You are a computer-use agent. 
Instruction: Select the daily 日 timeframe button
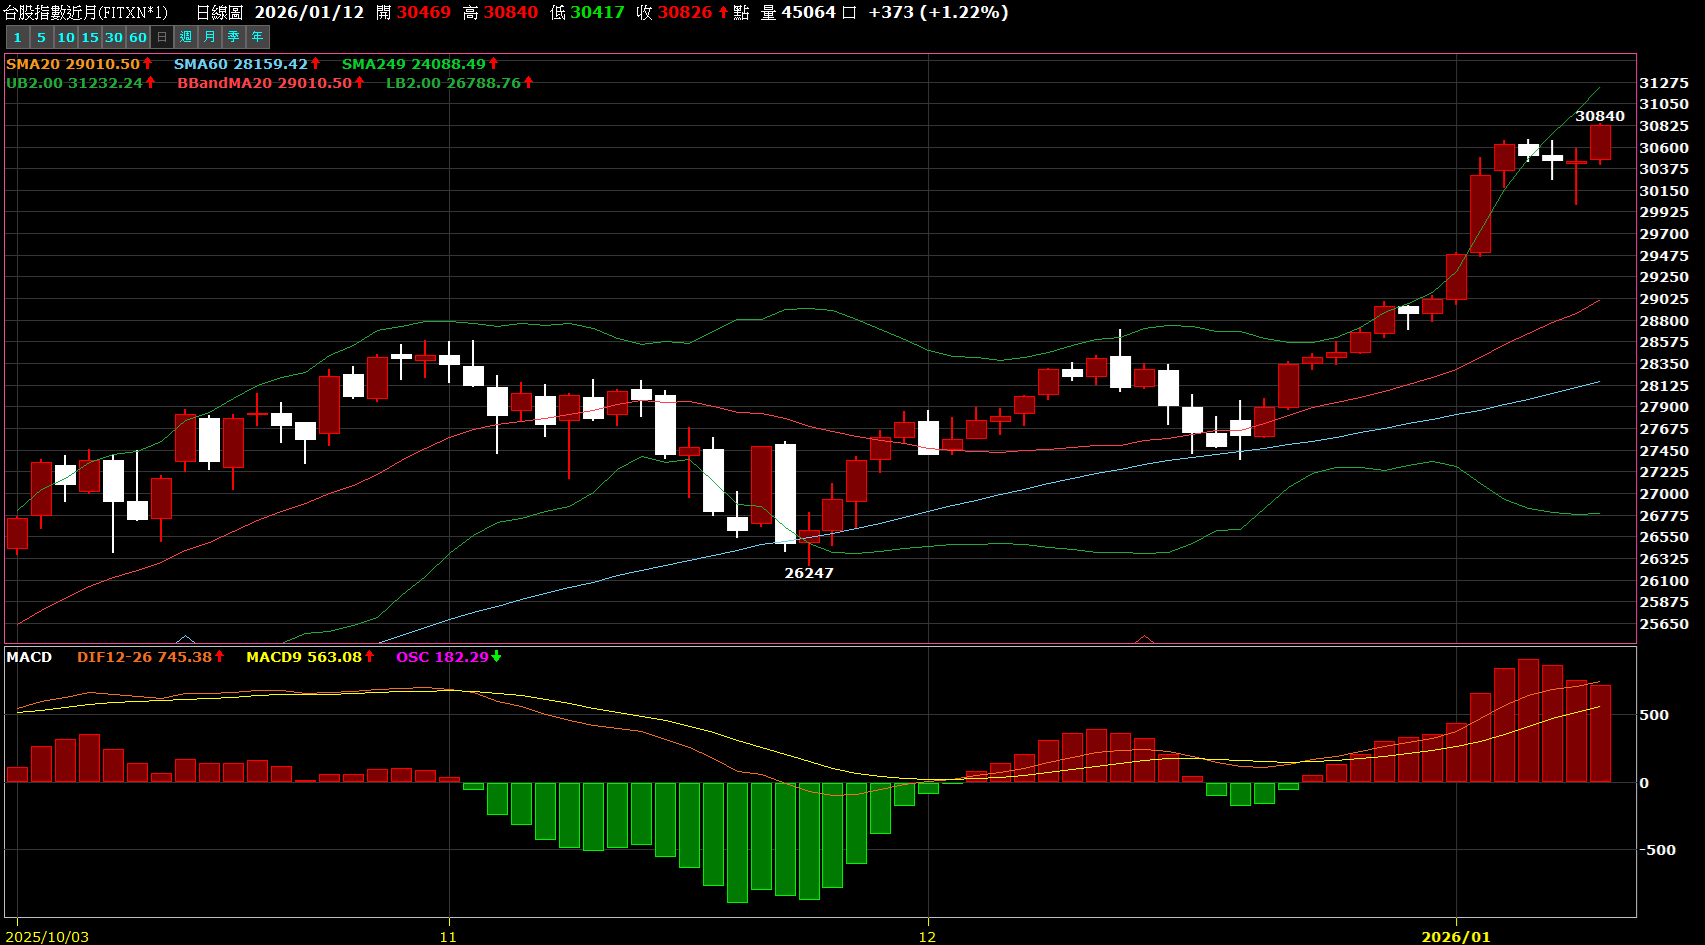[x=162, y=37]
